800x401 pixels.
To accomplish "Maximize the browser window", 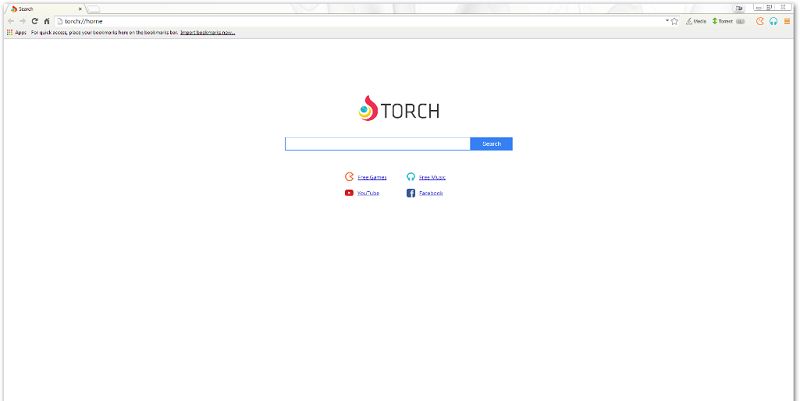I will (770, 7).
